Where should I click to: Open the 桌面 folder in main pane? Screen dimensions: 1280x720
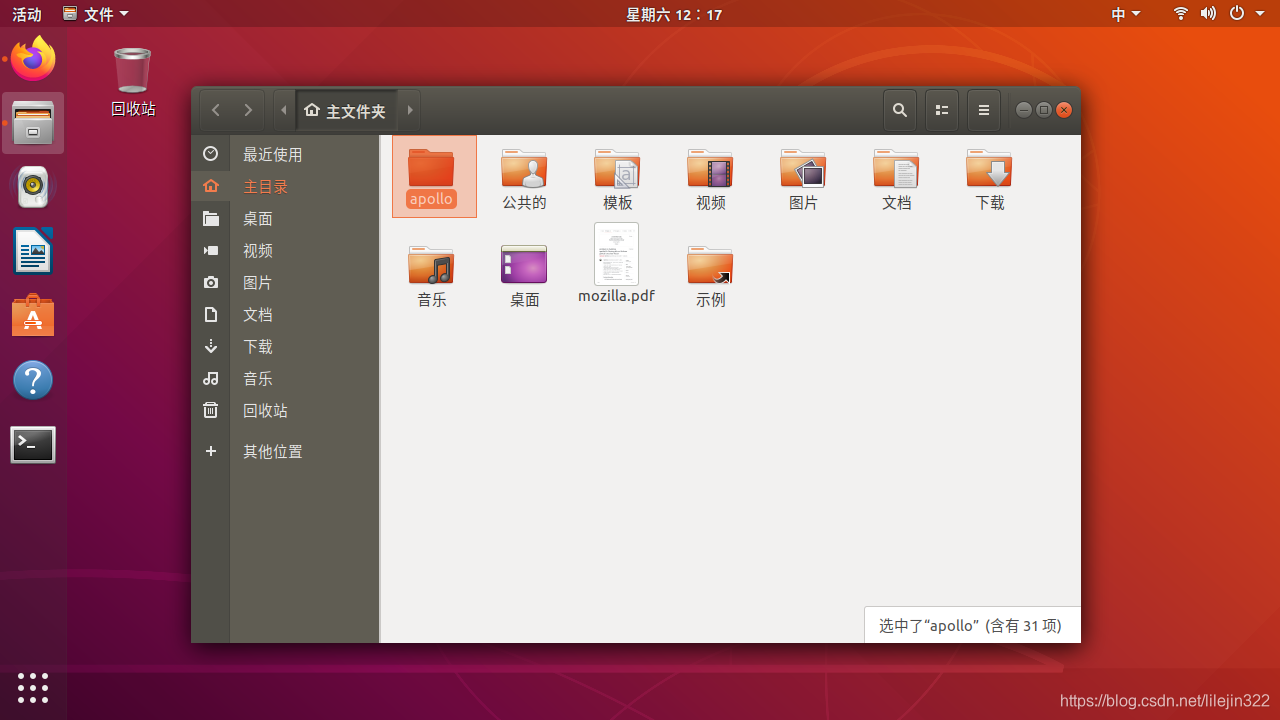pos(524,265)
